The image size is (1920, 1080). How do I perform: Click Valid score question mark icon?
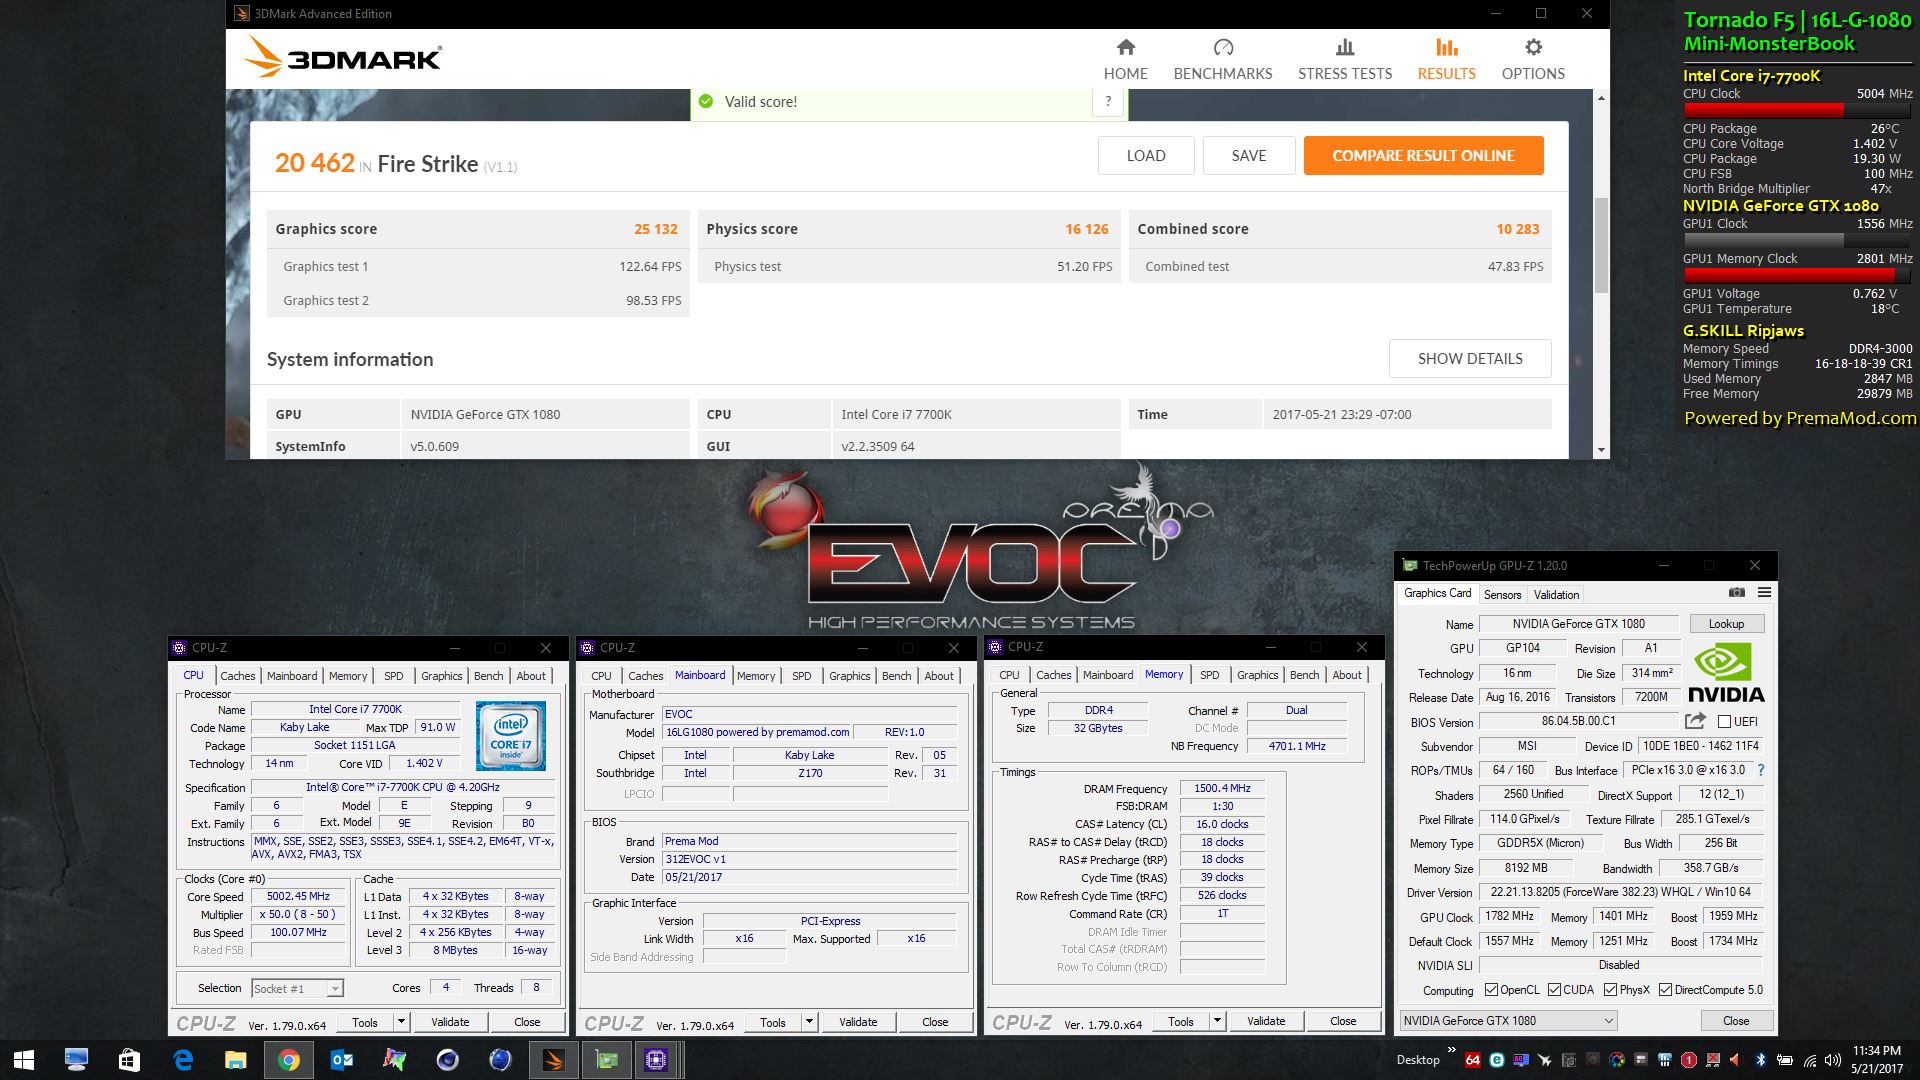(1107, 101)
